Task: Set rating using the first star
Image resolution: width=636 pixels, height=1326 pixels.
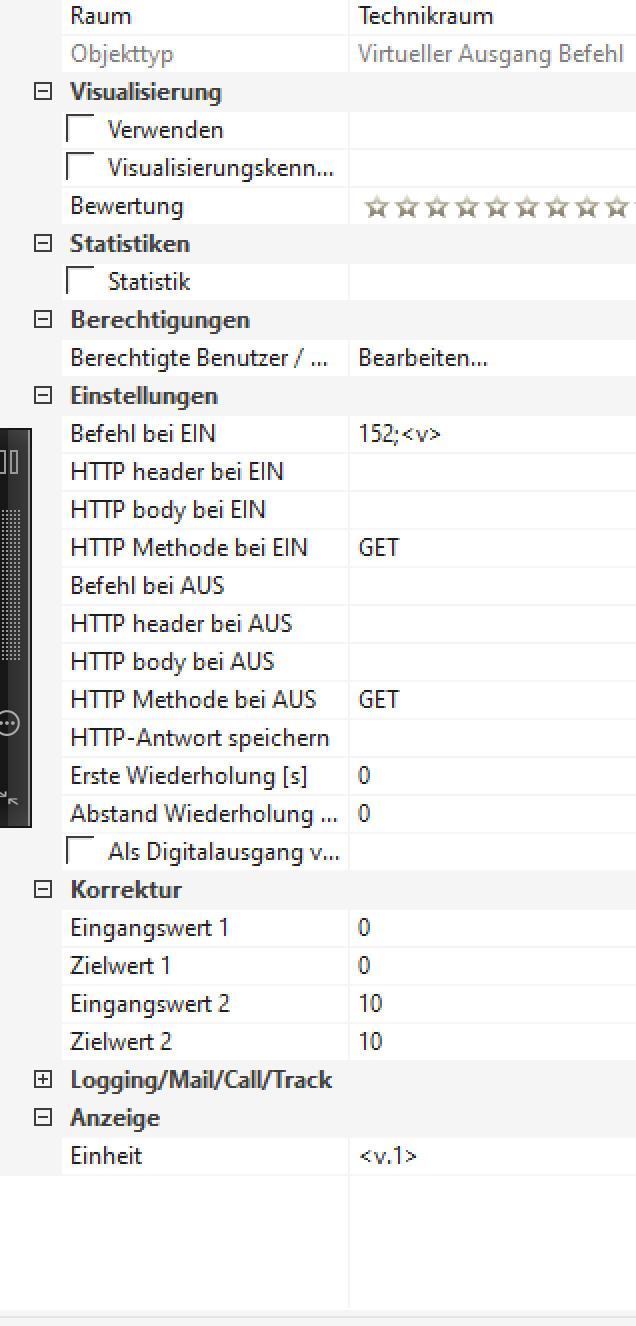Action: point(376,207)
